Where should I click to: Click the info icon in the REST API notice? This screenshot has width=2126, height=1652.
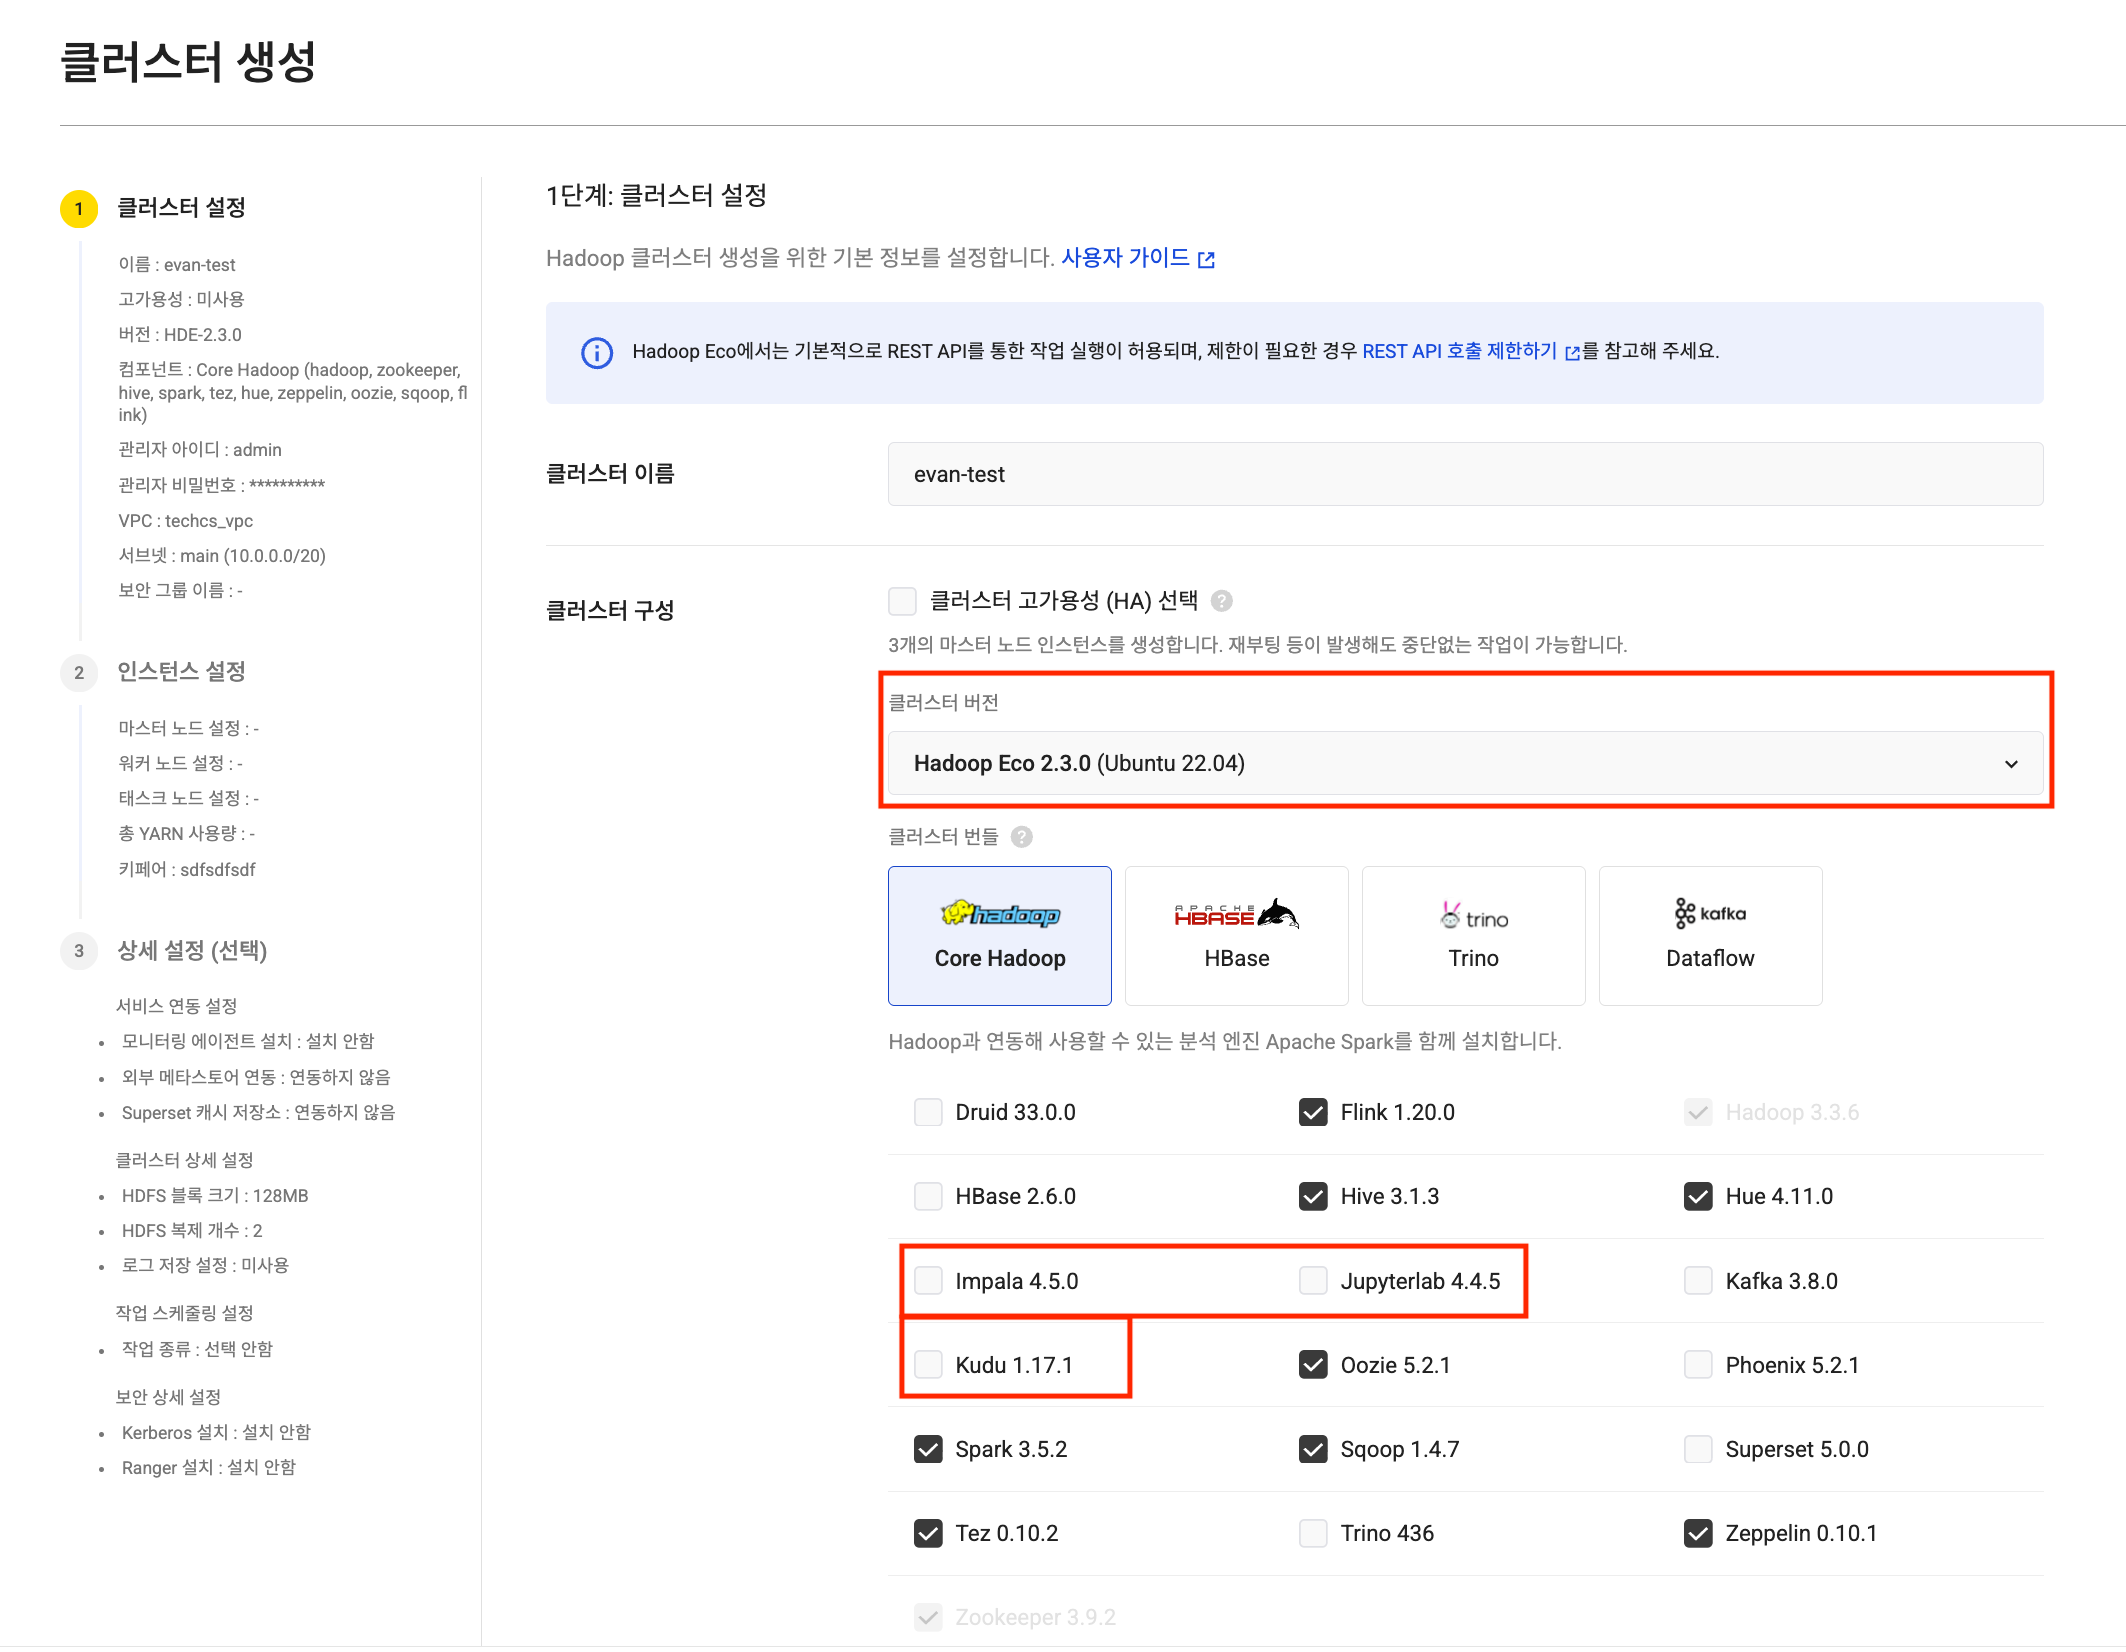(595, 352)
